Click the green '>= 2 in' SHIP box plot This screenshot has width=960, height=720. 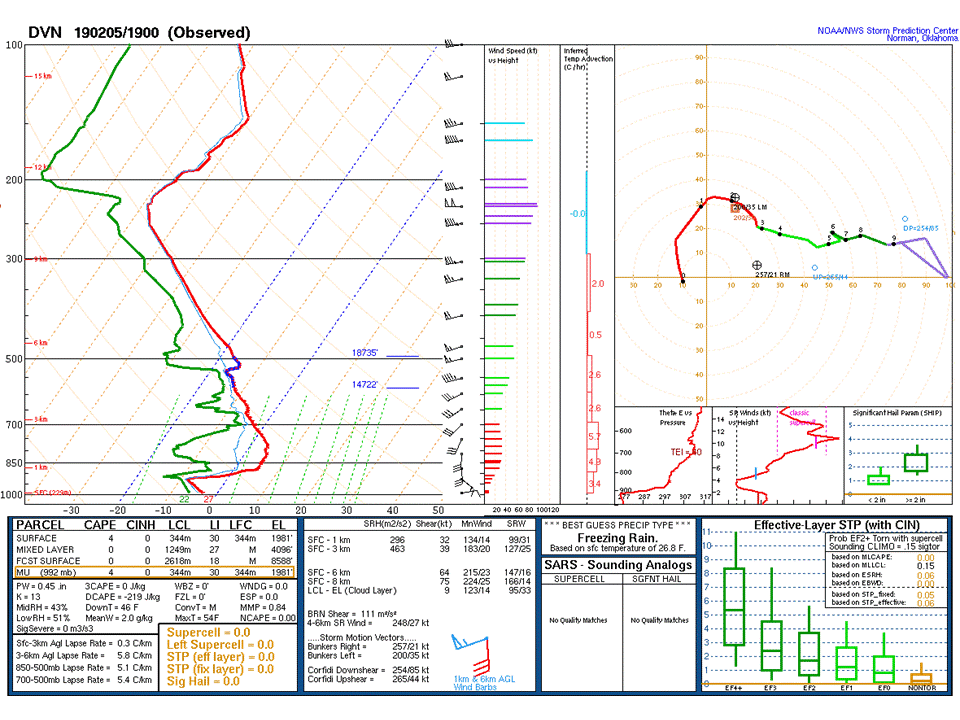pos(915,462)
